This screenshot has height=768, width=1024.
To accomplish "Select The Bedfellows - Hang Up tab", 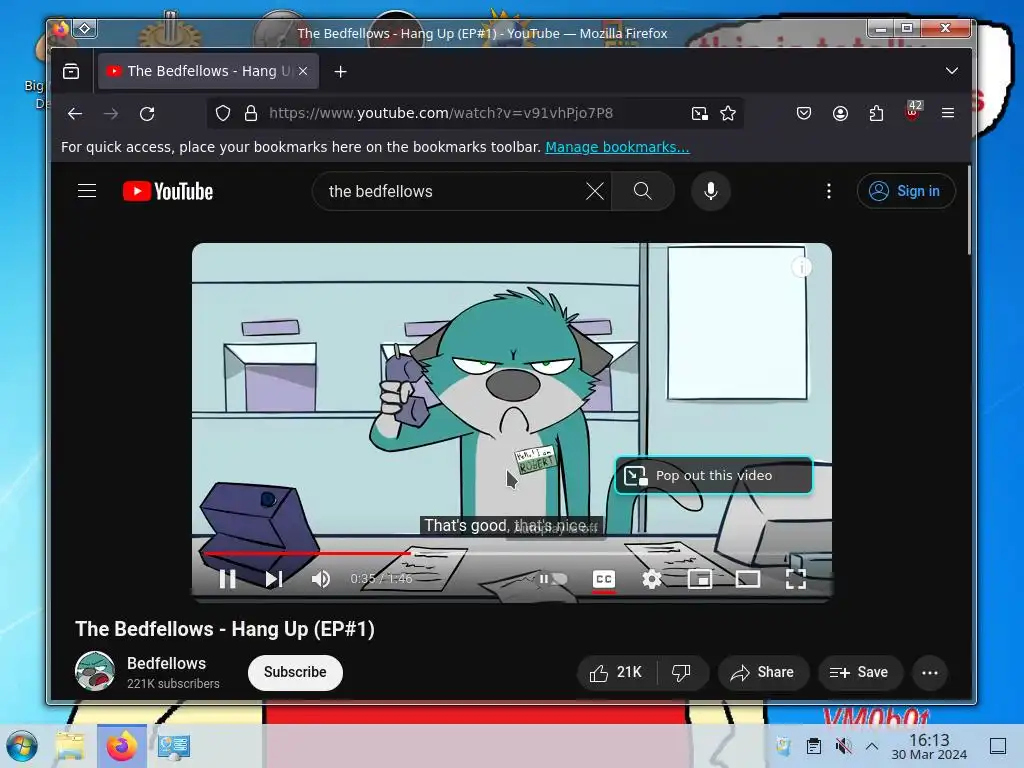I will click(x=208, y=71).
